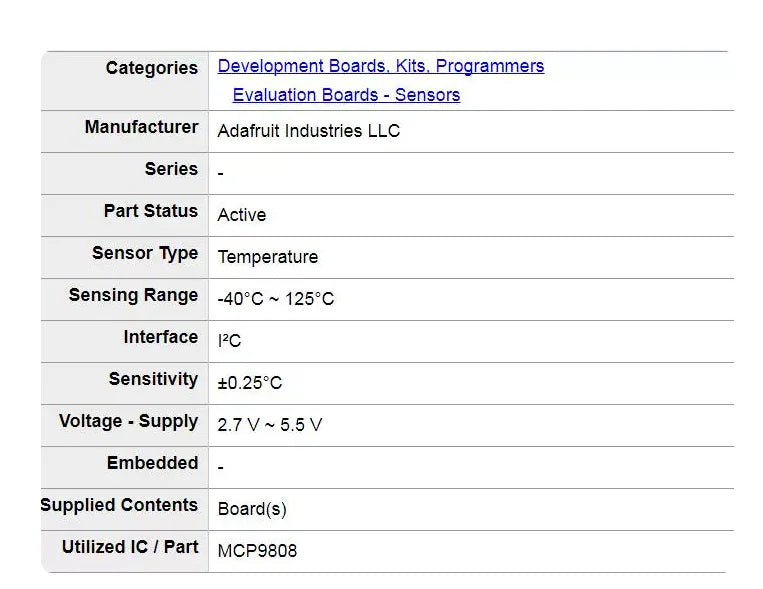Select the Part Status label
This screenshot has width=763, height=589.
point(151,211)
